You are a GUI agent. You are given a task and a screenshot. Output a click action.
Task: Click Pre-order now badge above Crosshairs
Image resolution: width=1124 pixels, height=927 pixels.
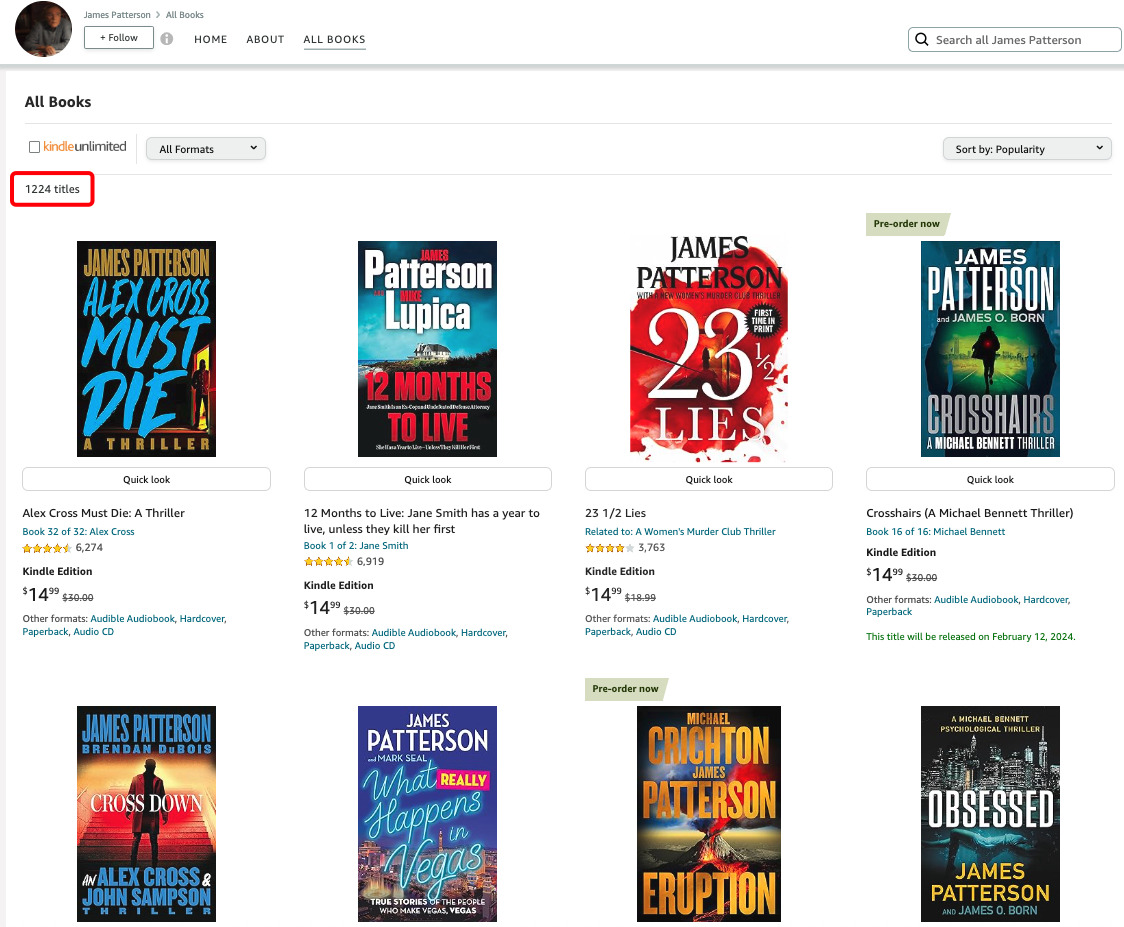(907, 224)
